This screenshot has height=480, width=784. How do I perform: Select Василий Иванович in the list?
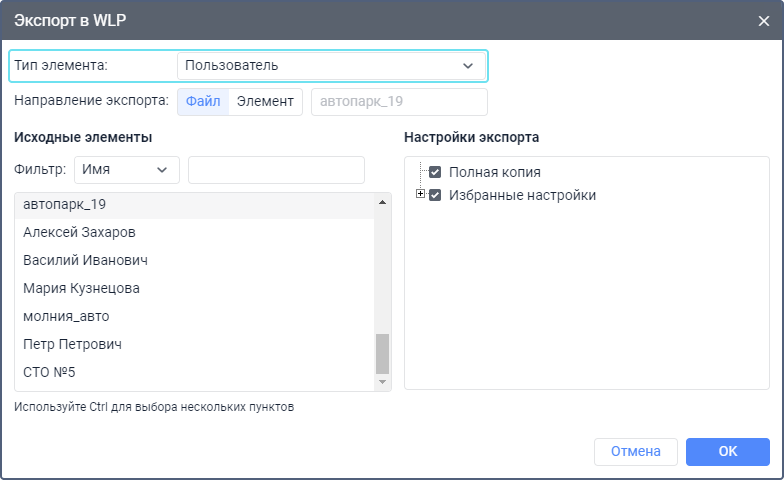195,260
